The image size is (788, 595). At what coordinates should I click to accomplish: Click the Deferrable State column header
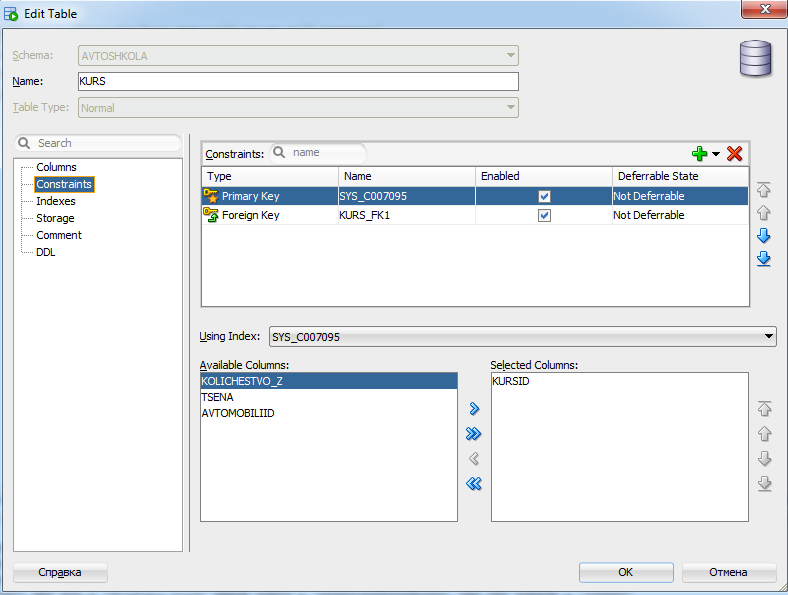(680, 176)
